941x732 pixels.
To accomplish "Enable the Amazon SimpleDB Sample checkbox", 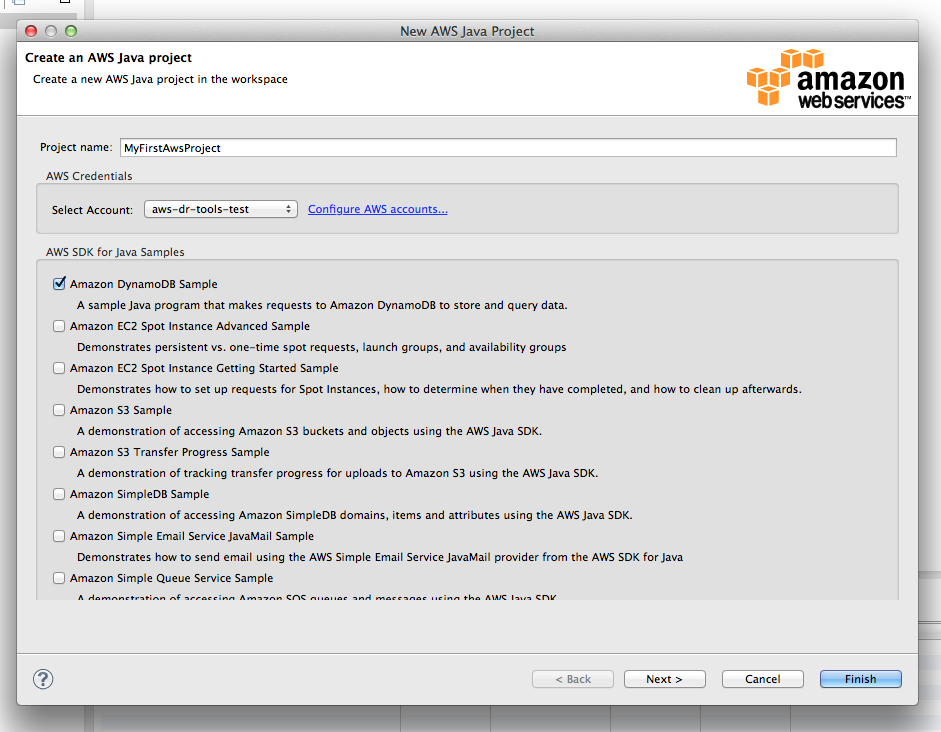I will 59,494.
